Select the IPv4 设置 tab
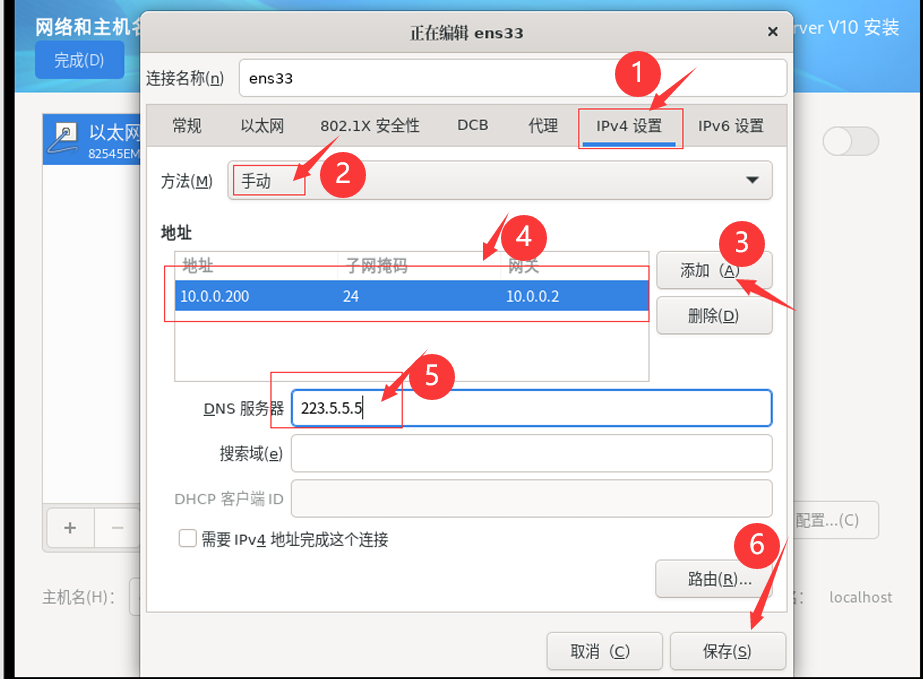This screenshot has height=679, width=923. 629,125
